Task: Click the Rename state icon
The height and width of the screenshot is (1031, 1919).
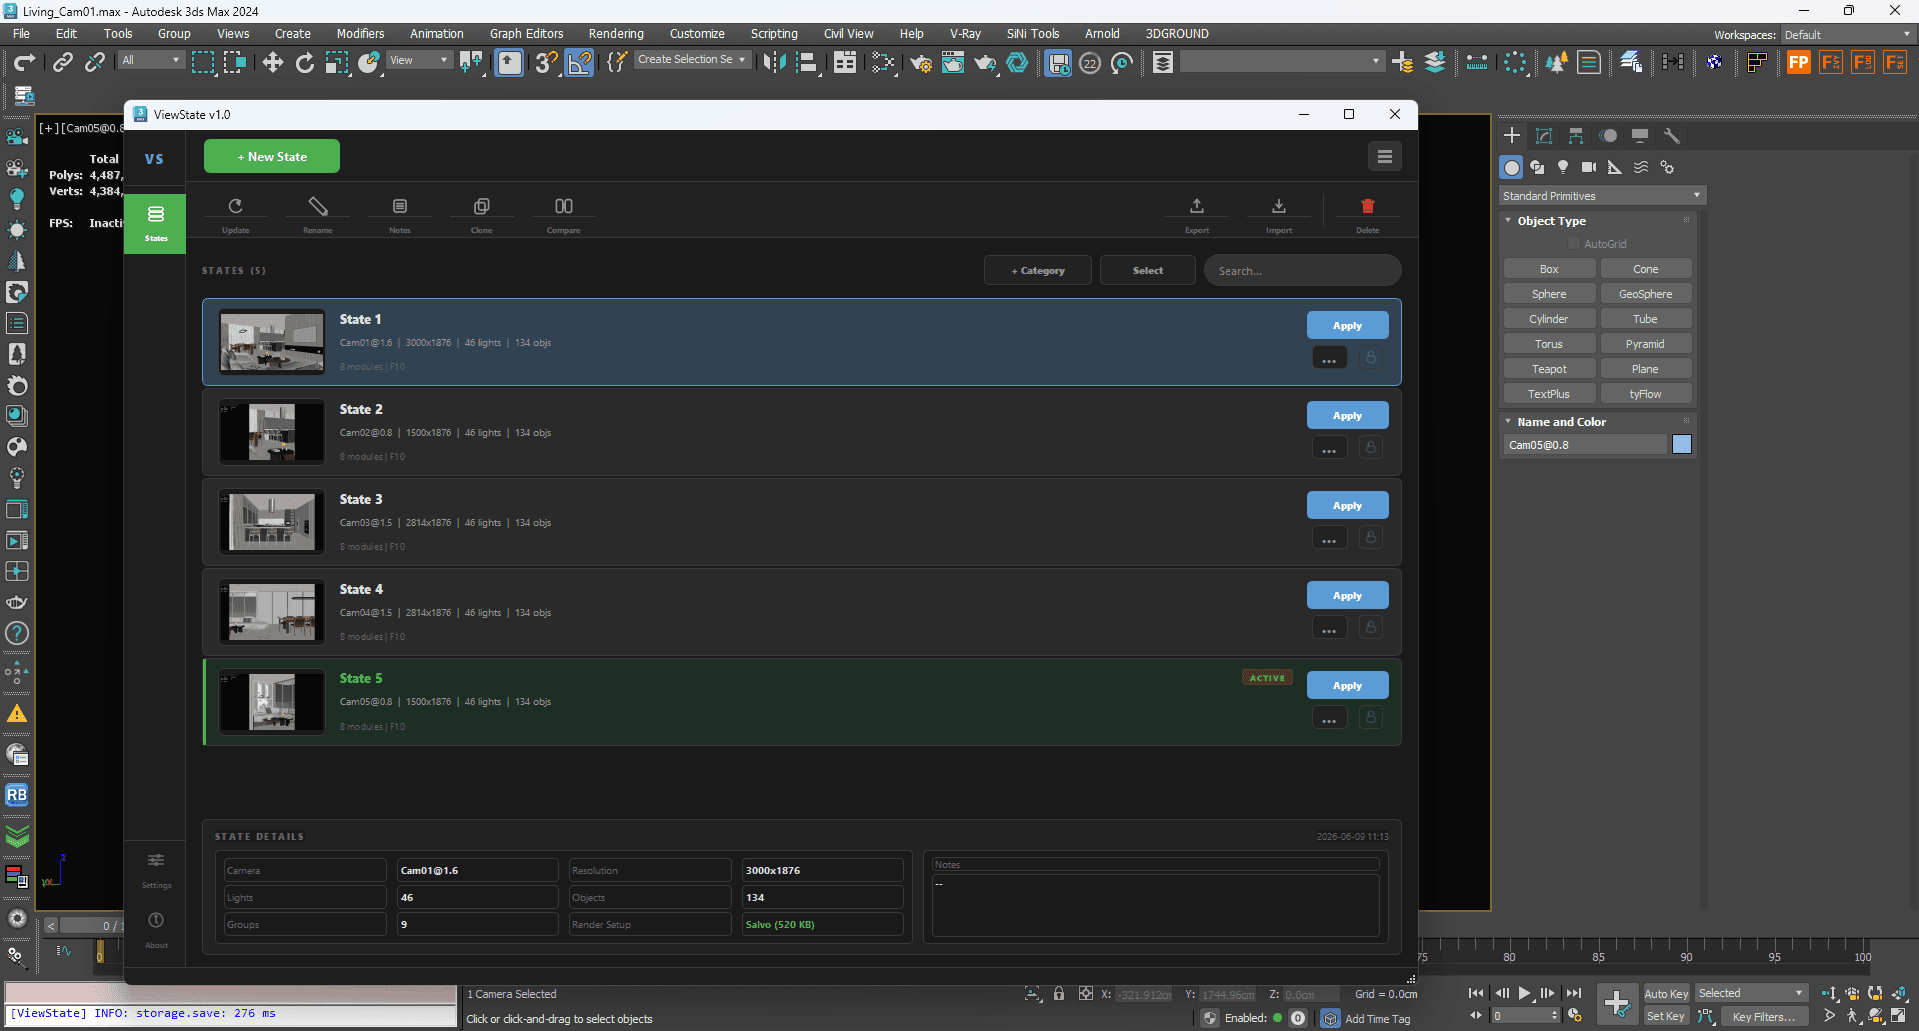Action: coord(318,206)
